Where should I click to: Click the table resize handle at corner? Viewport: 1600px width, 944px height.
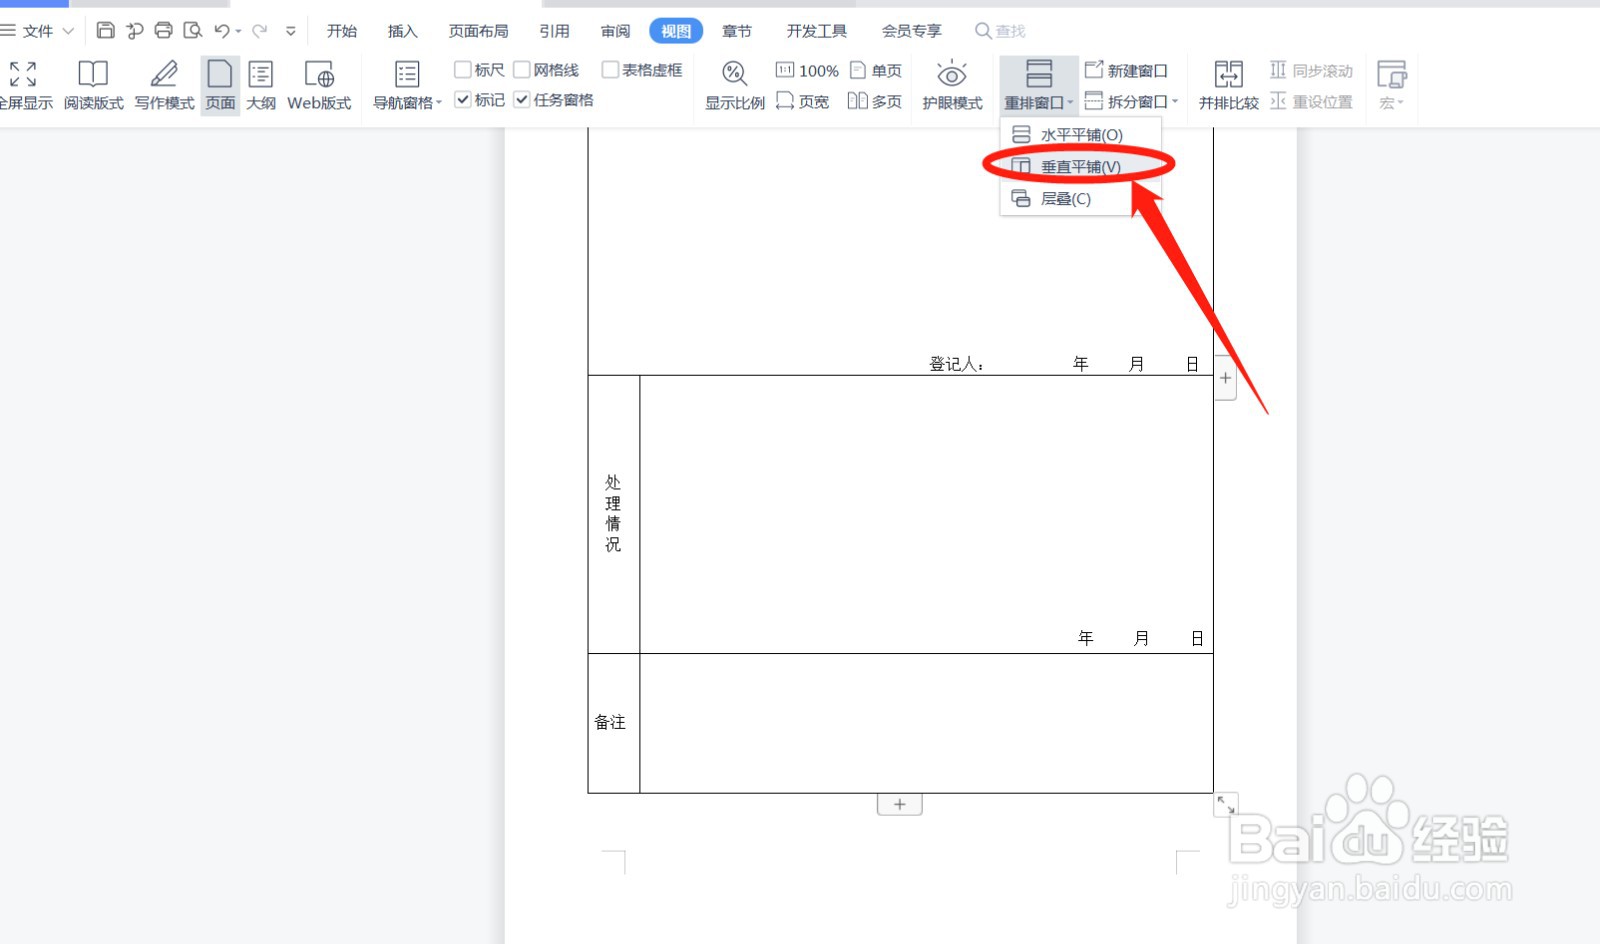click(1226, 805)
